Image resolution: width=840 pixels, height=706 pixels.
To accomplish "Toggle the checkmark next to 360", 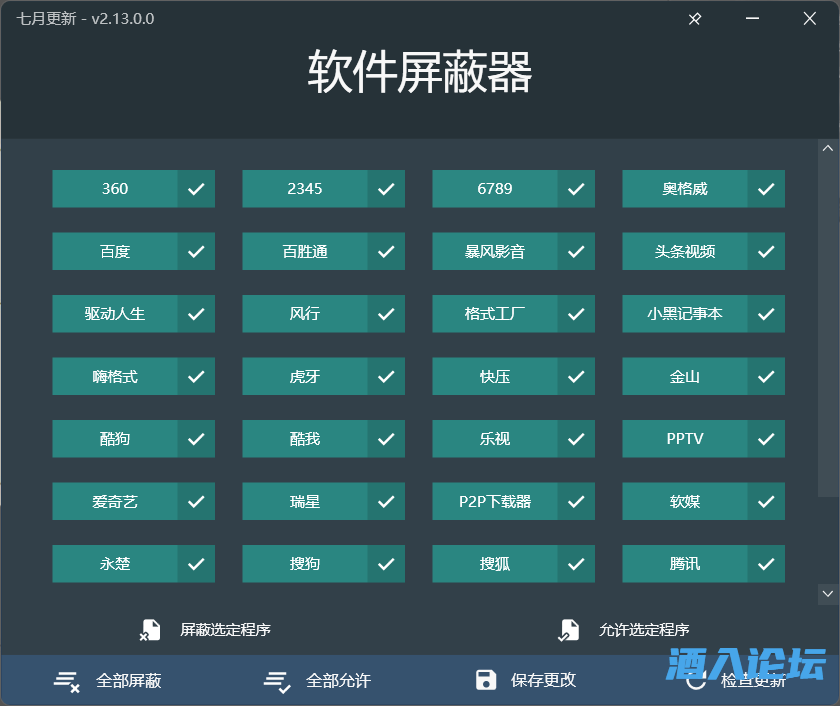I will coord(196,189).
